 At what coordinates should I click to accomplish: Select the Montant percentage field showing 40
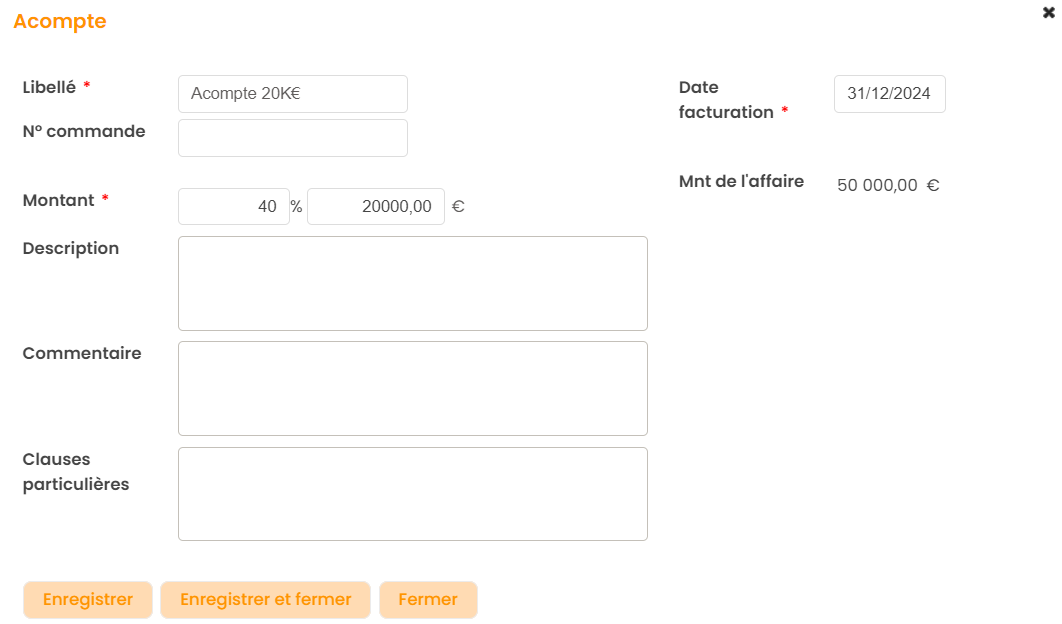[x=234, y=207]
